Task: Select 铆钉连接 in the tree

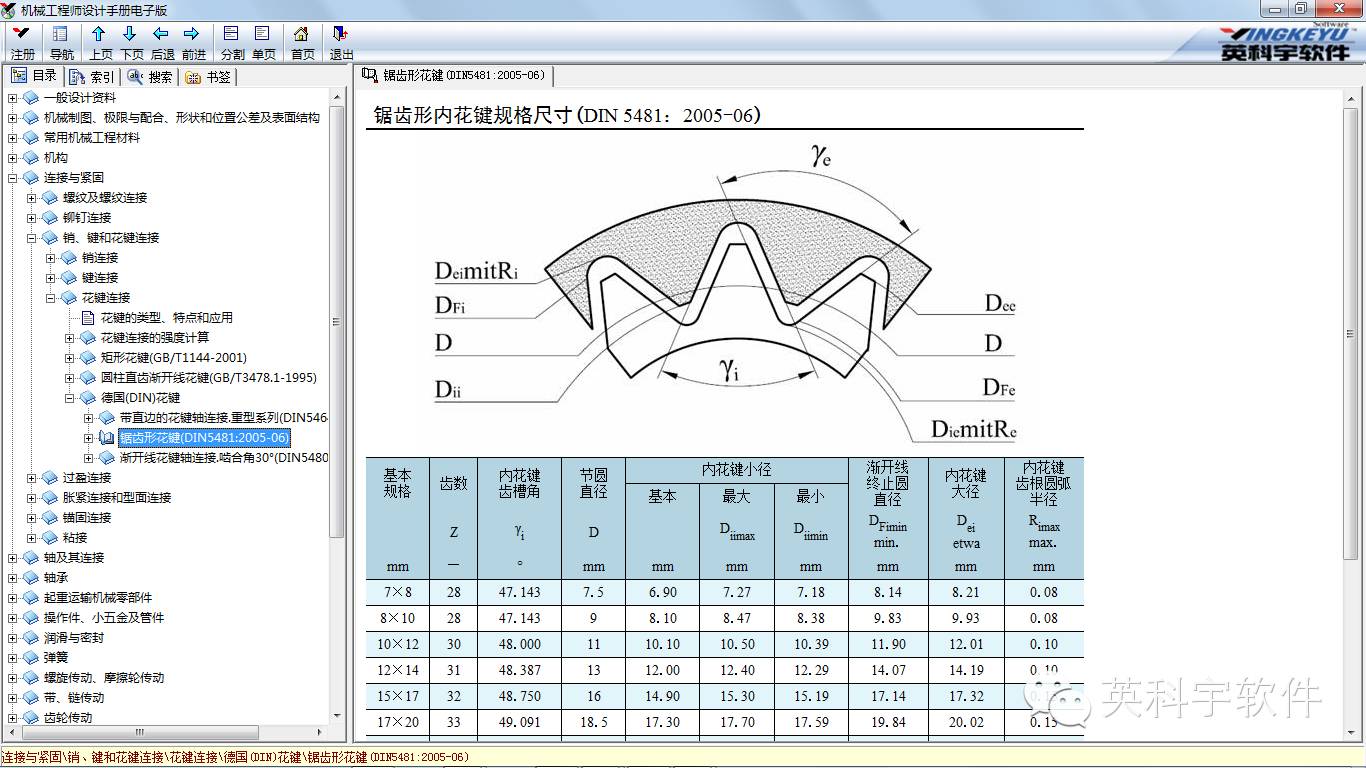Action: point(87,218)
